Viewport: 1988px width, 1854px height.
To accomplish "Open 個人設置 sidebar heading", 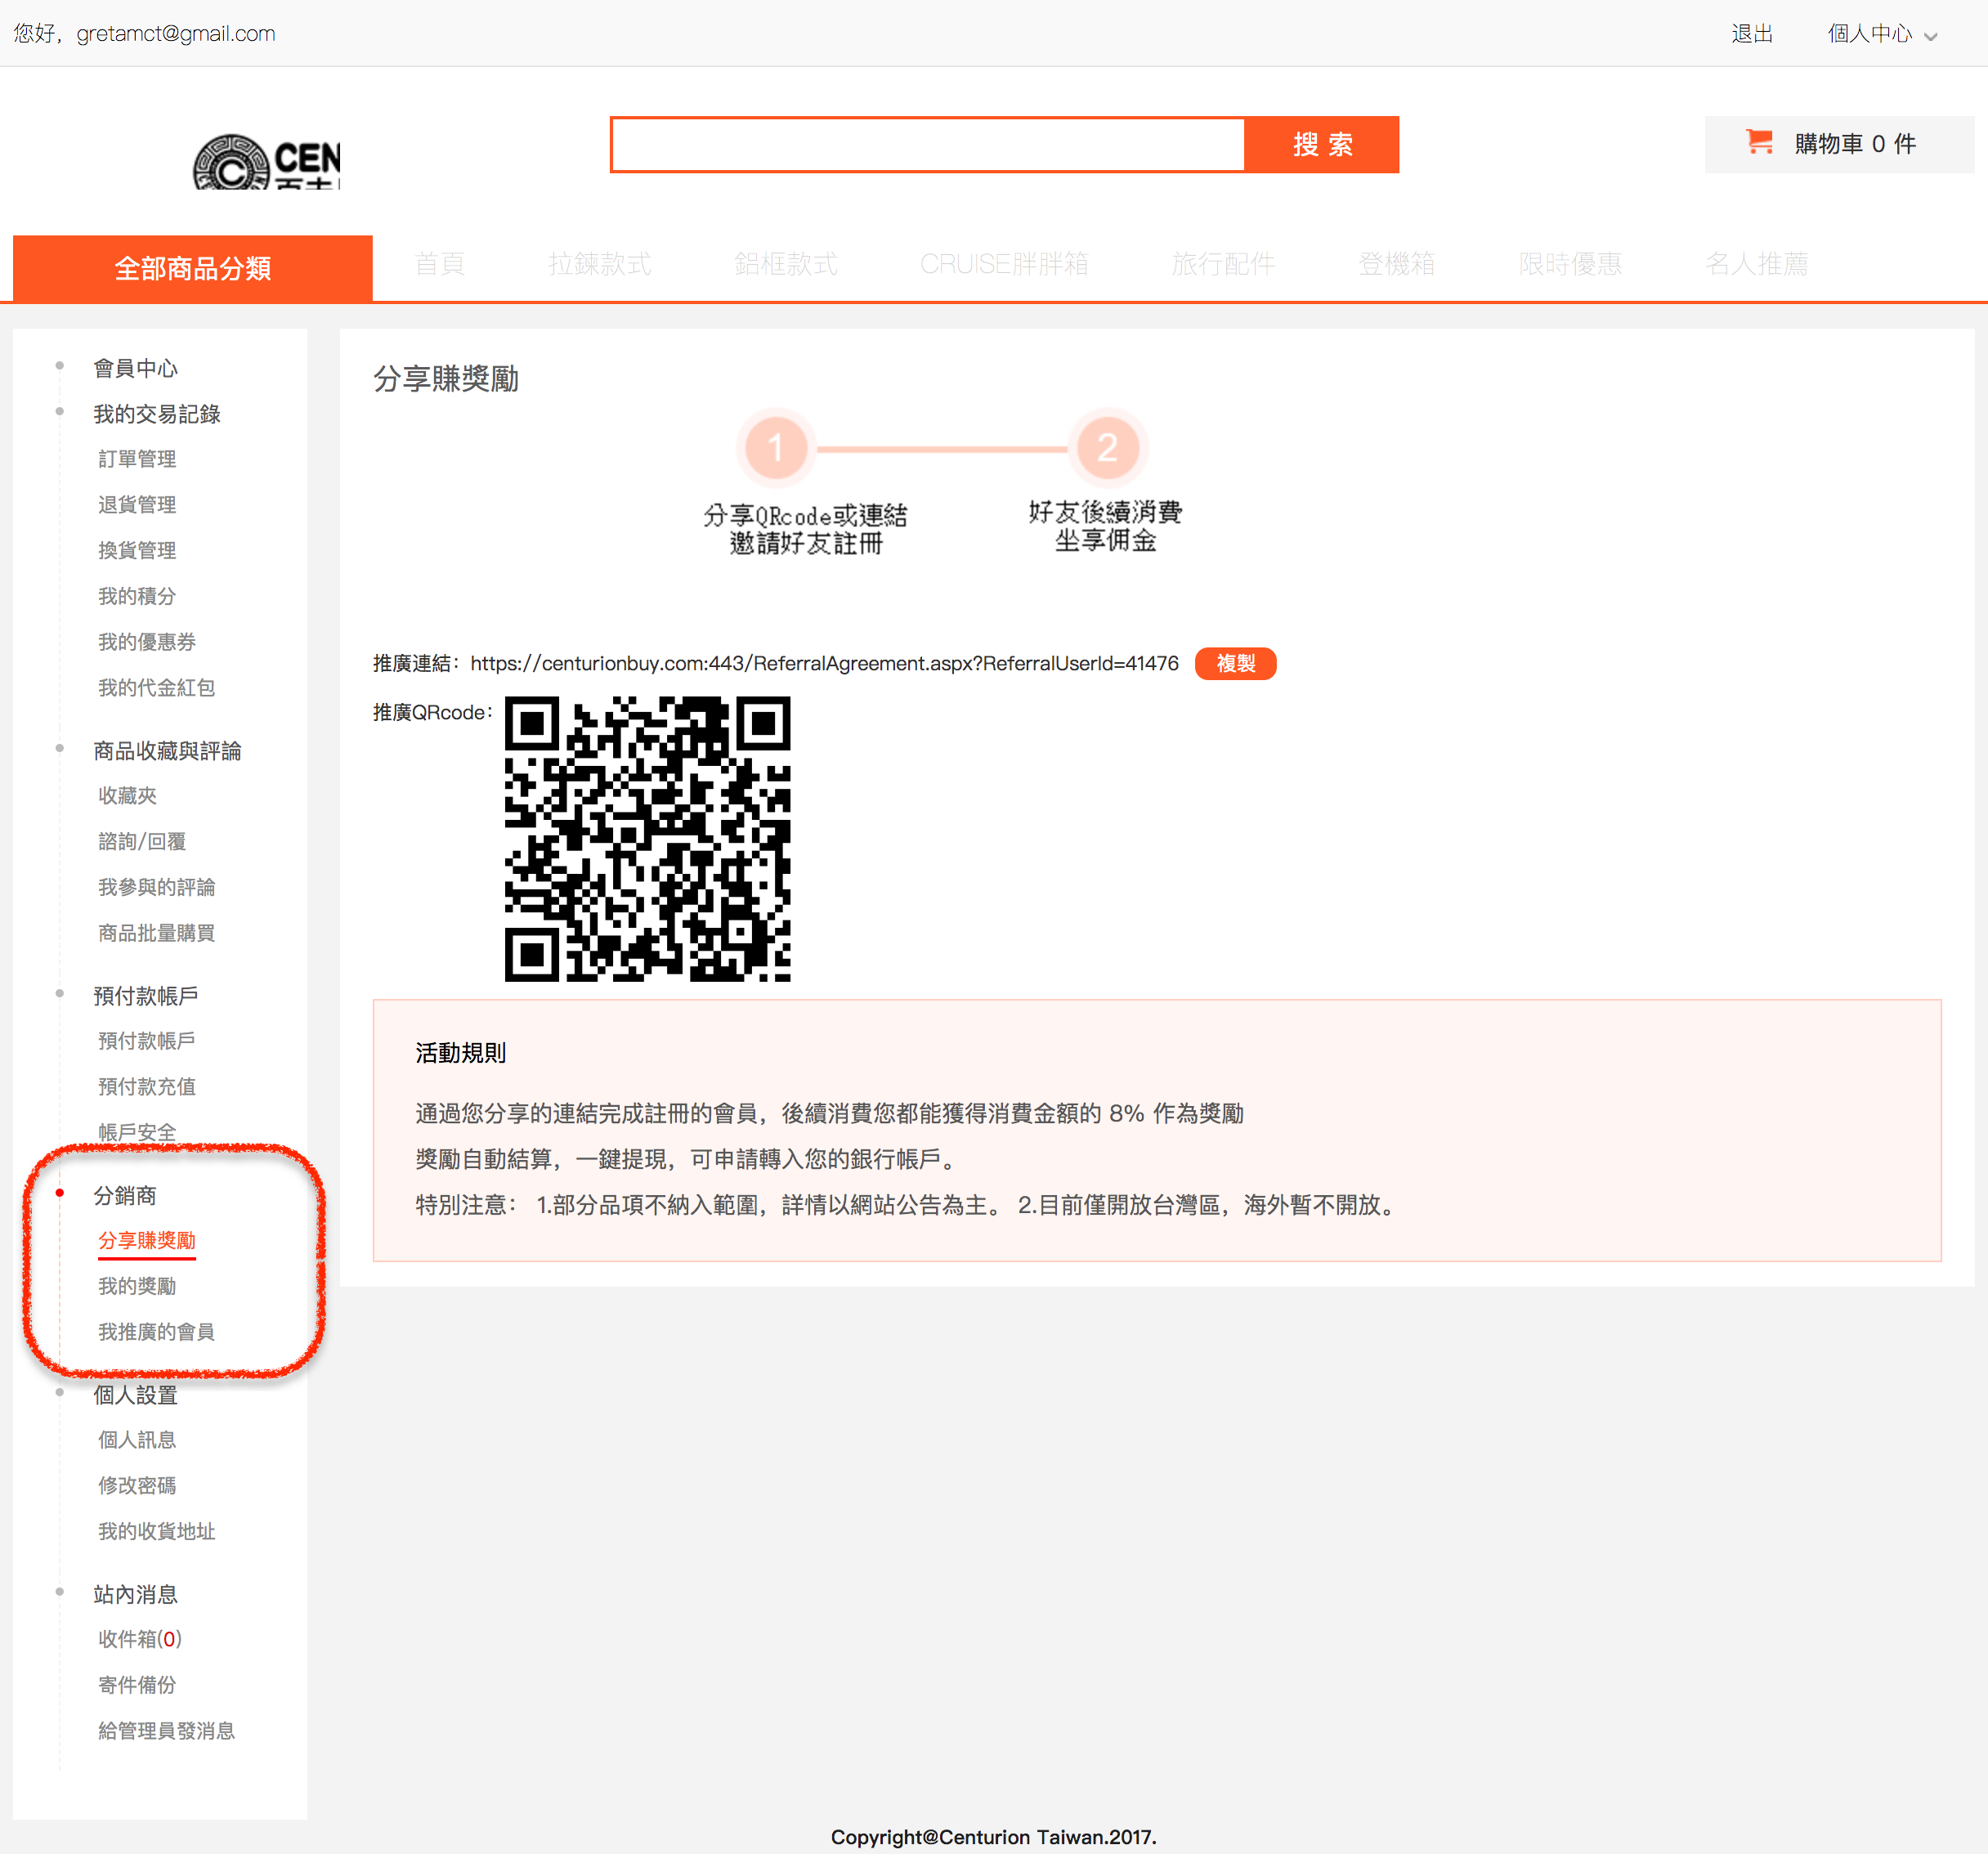I will coord(136,1395).
